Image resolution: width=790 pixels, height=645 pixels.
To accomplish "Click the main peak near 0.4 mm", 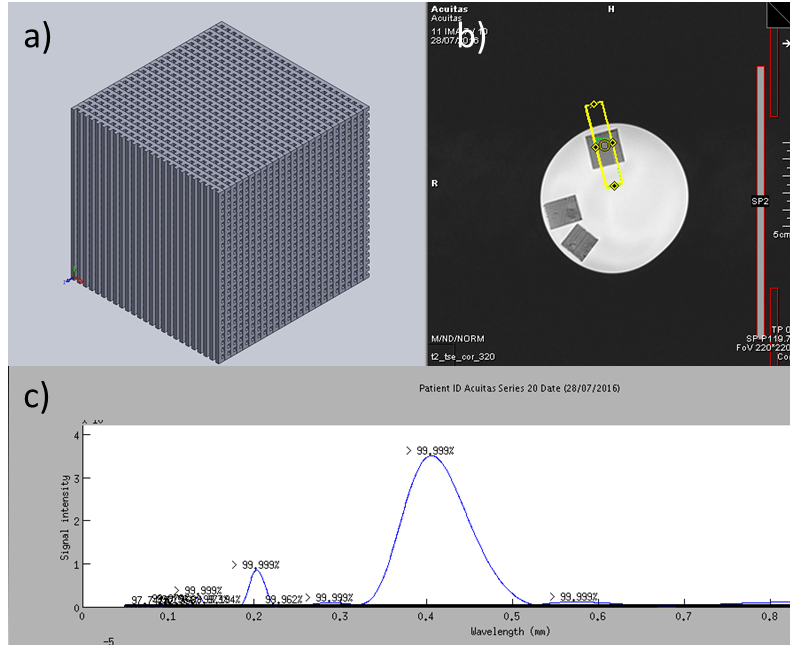I will coord(429,457).
